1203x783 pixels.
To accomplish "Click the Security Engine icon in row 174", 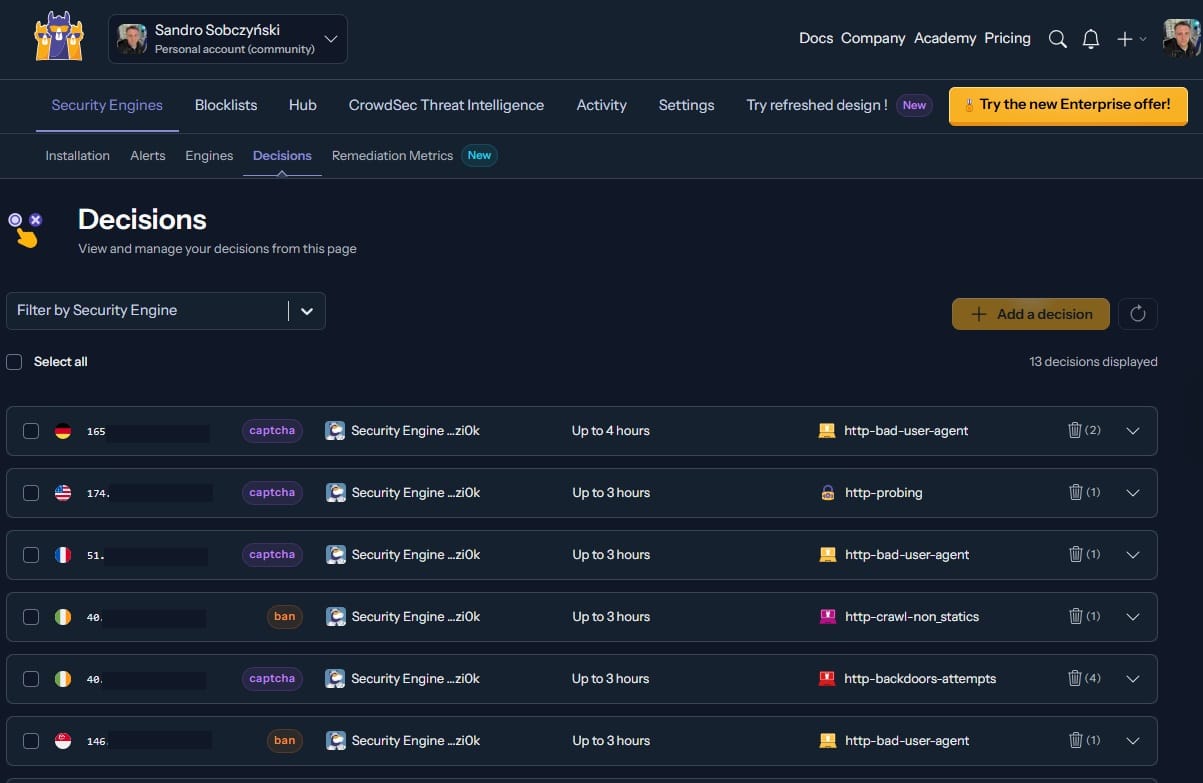I will coord(336,493).
